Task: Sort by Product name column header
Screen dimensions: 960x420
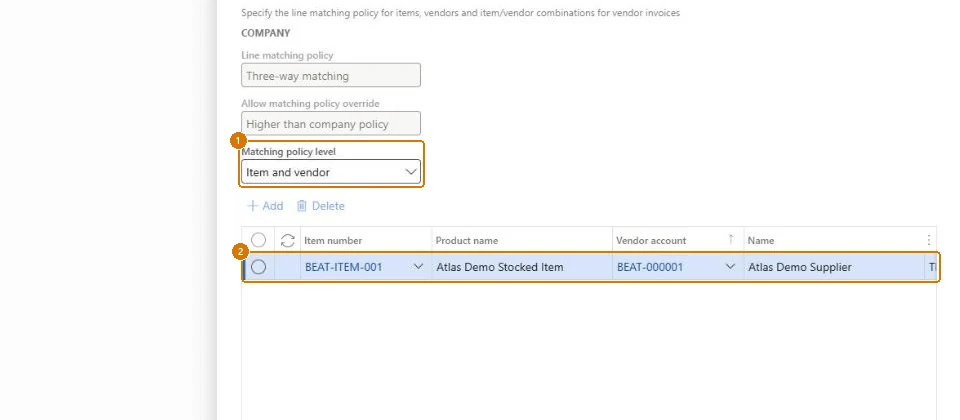Action: [467, 241]
